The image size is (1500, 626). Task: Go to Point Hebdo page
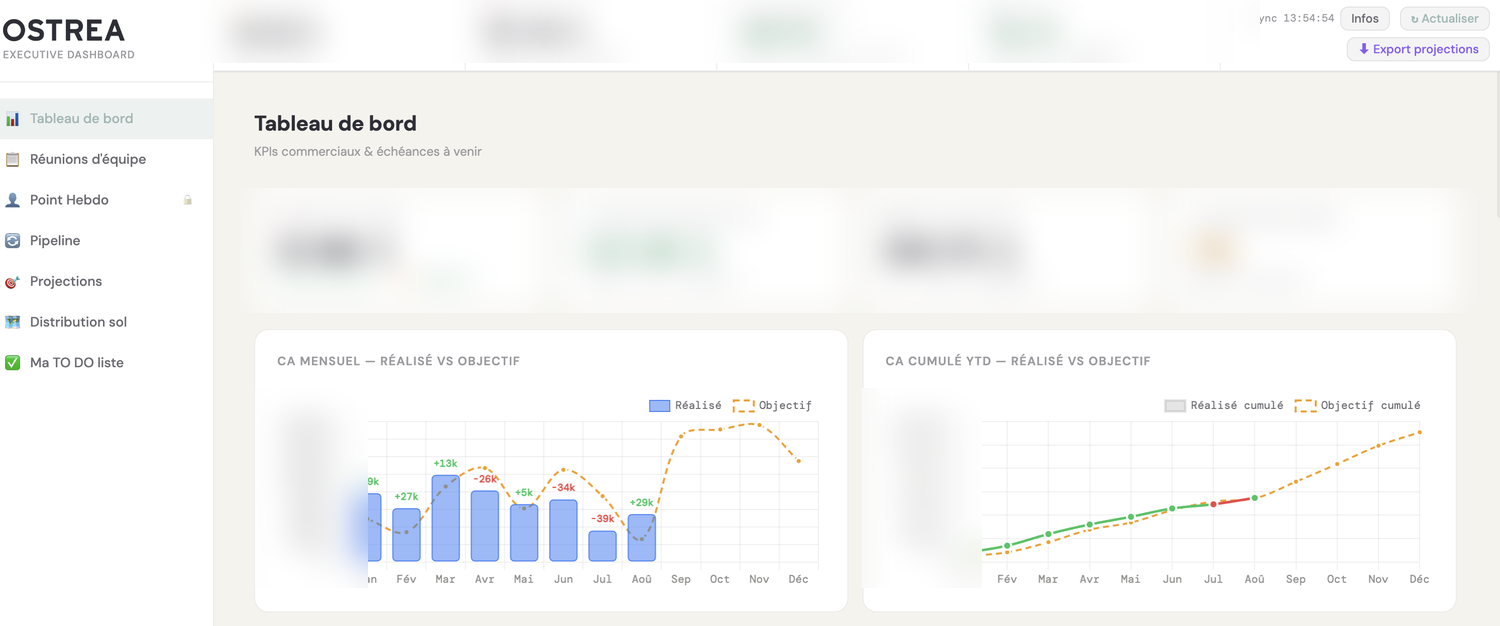[106, 200]
